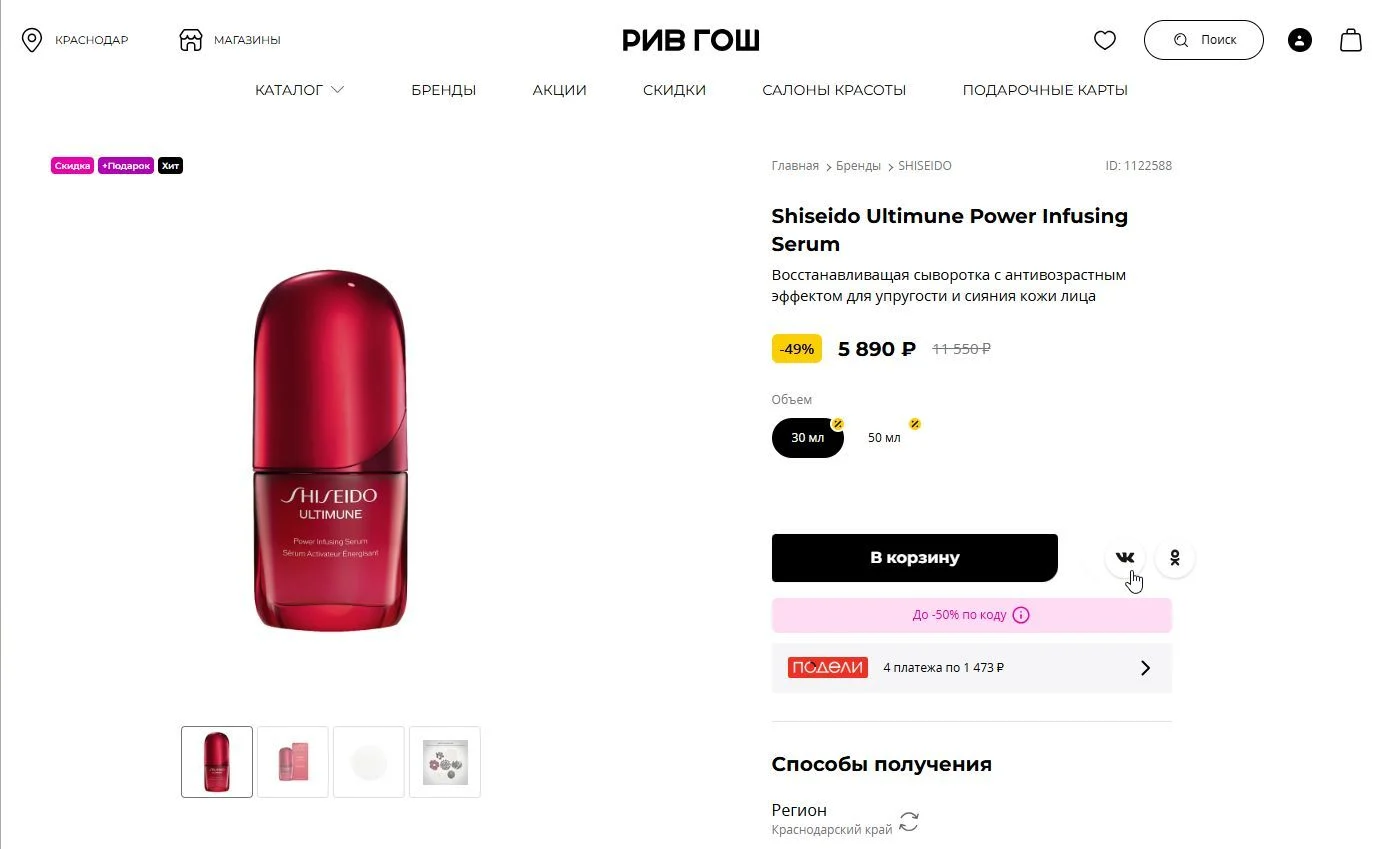
Task: View the fourth gift set thumbnail
Action: click(445, 762)
